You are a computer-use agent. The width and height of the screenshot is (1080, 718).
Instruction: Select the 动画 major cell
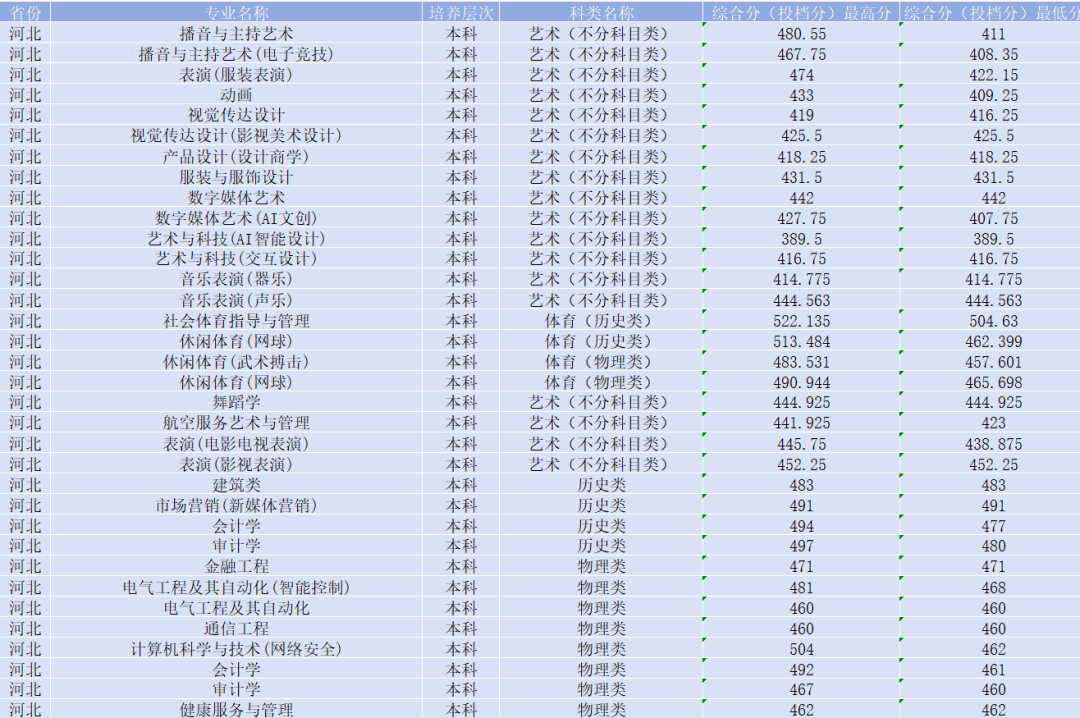(x=236, y=95)
